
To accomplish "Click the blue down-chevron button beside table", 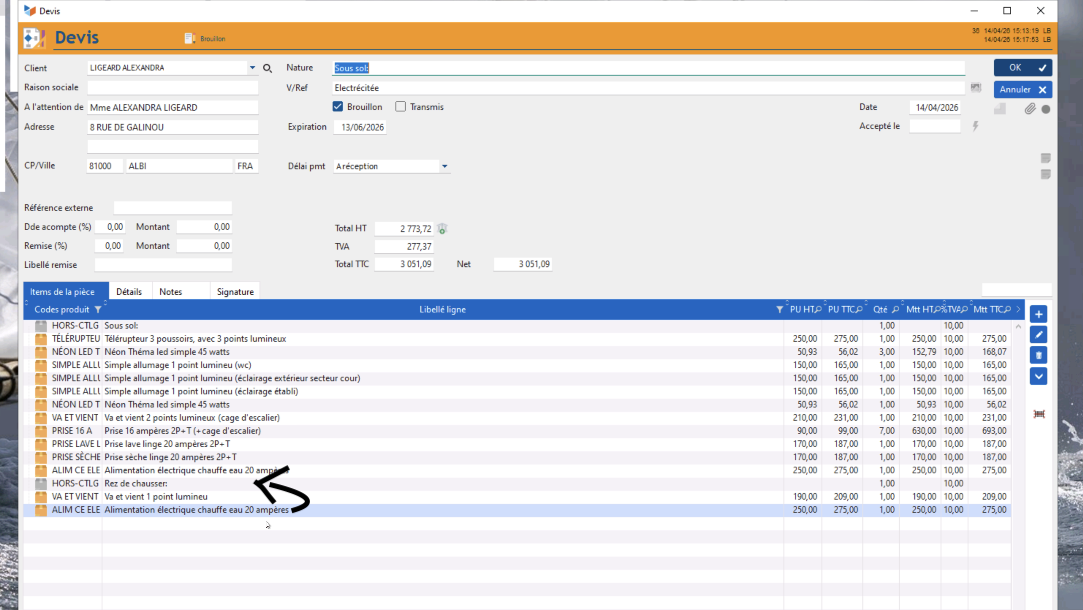I will point(1038,376).
